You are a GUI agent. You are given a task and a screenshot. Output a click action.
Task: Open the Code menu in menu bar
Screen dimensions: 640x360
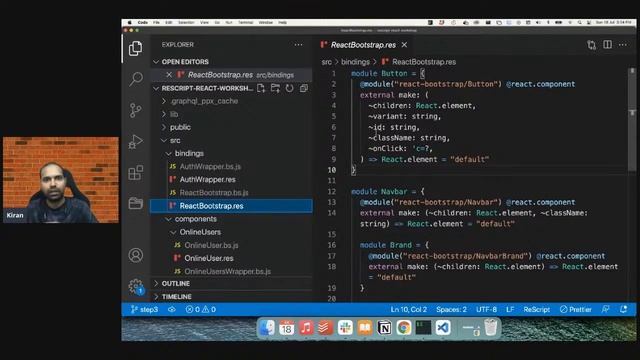[x=142, y=22]
